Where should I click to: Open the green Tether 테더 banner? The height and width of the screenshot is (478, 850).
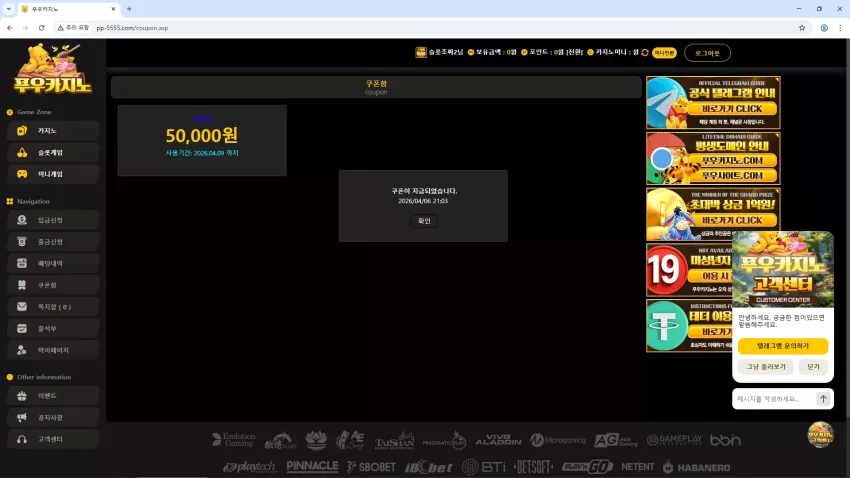pos(688,326)
